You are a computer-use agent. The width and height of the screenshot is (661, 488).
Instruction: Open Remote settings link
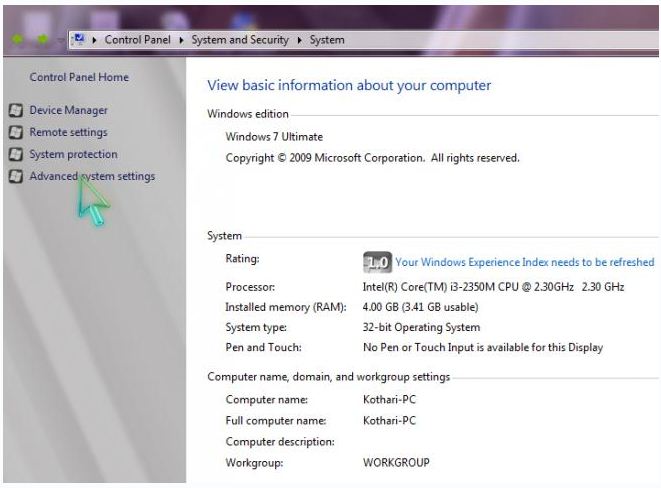coord(68,132)
